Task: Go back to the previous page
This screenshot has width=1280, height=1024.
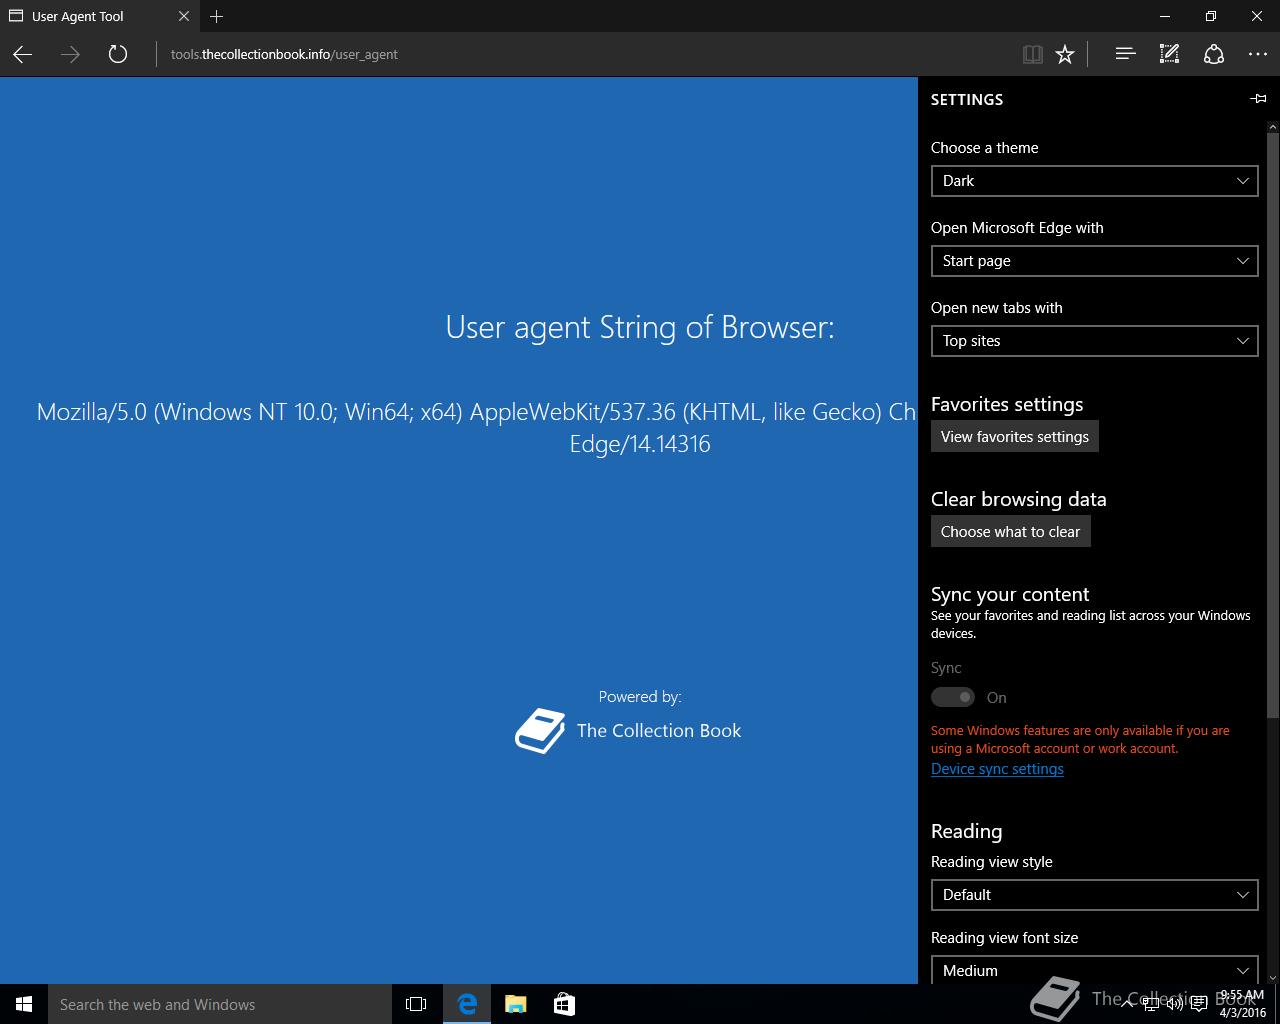Action: click(x=22, y=54)
